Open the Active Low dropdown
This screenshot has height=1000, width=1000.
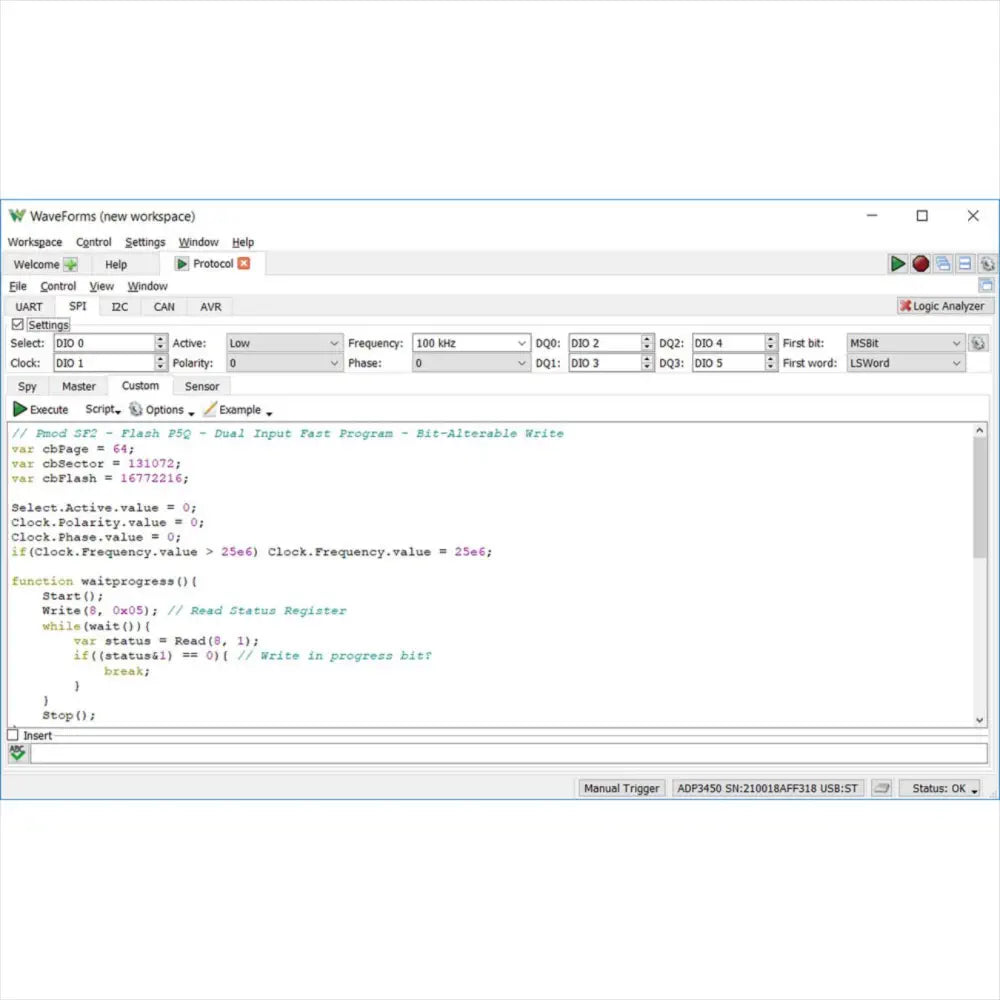click(x=284, y=343)
